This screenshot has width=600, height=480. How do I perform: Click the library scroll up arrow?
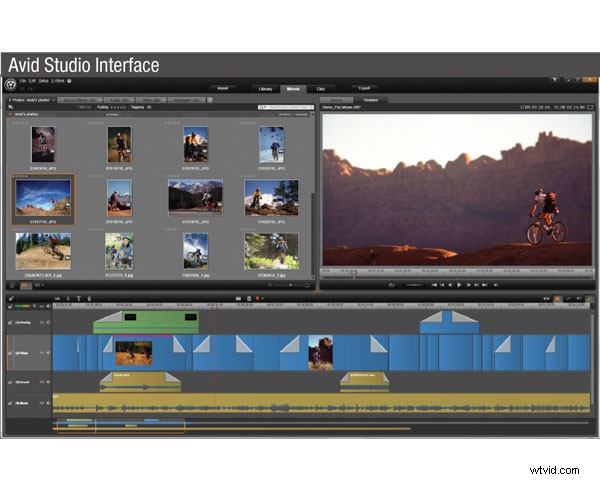(312, 114)
